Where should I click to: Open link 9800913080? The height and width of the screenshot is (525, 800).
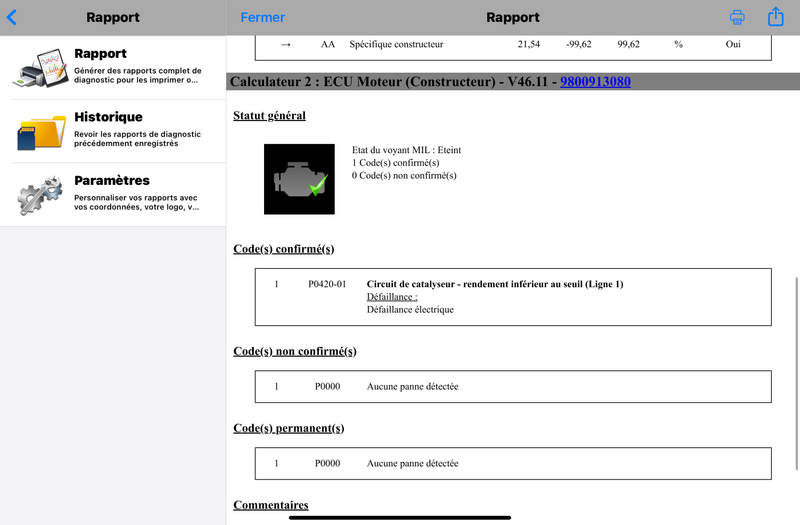(595, 82)
